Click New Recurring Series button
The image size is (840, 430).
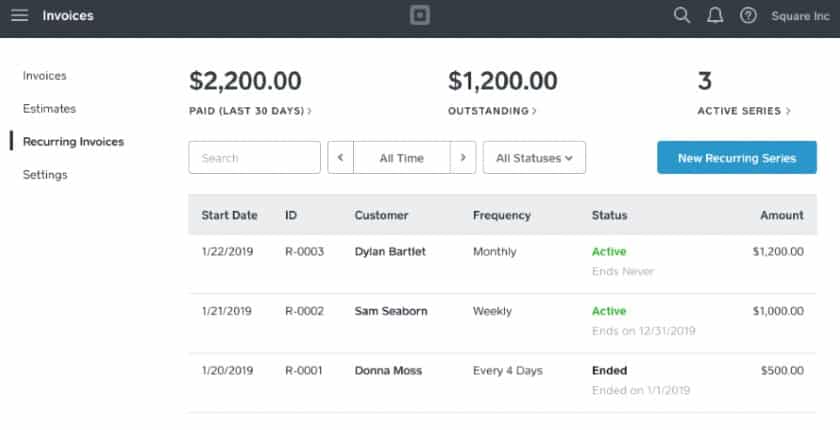point(737,157)
